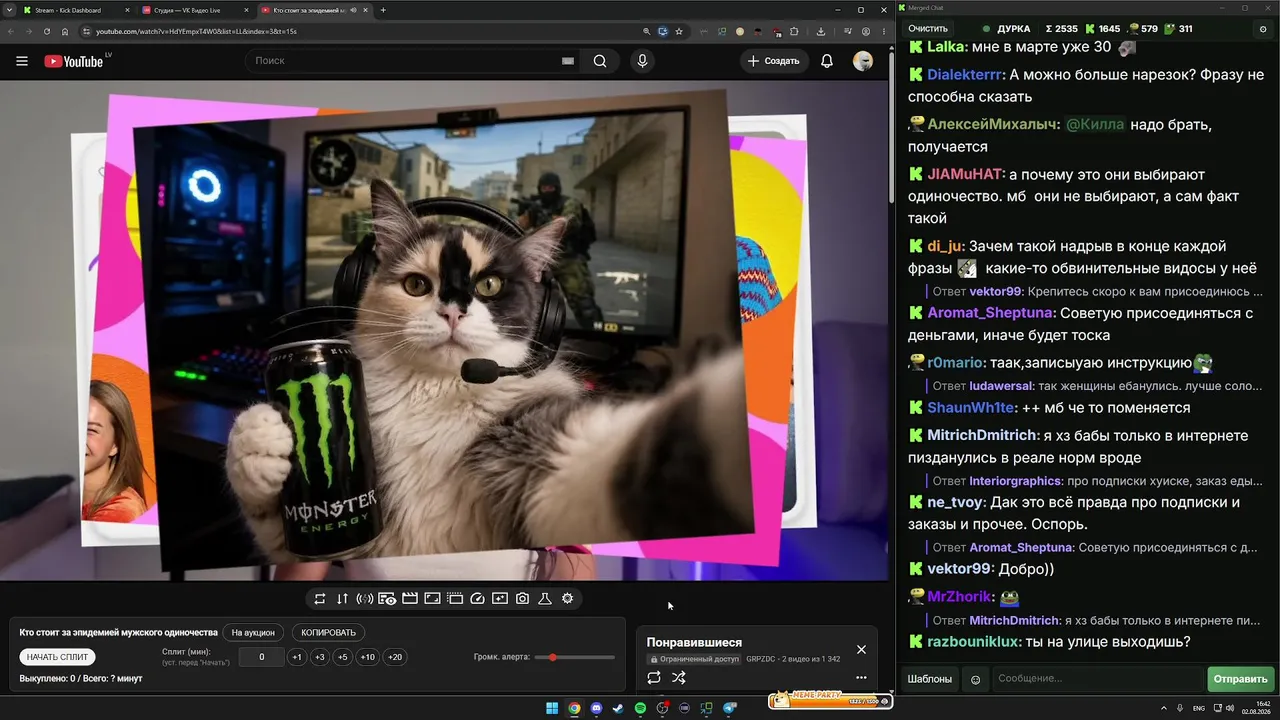Mute the audio icon on the YouTube tab

pos(354,10)
